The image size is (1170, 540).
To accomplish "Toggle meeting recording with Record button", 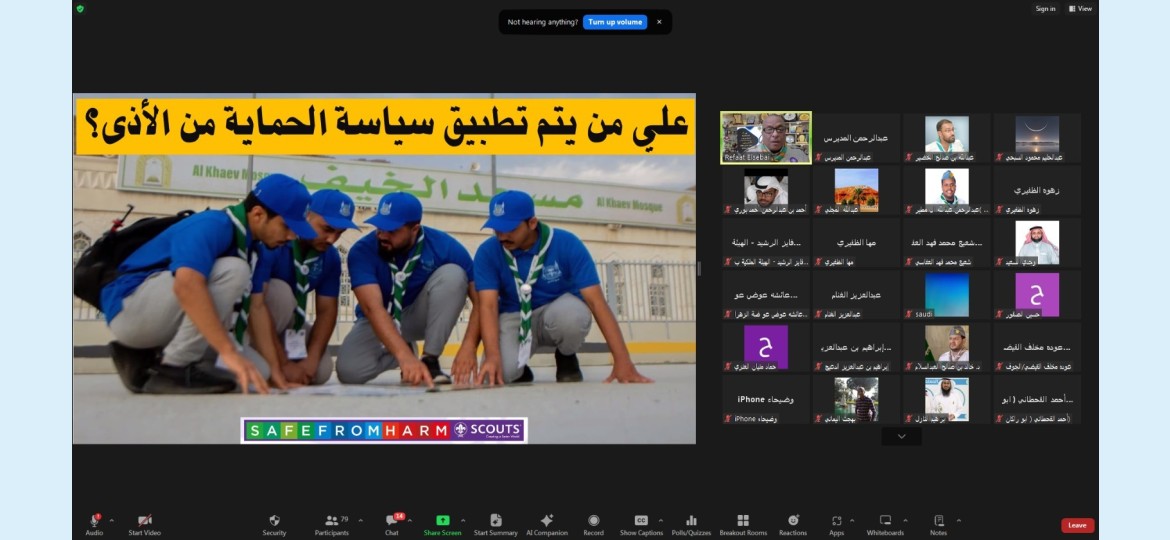I will pyautogui.click(x=593, y=524).
